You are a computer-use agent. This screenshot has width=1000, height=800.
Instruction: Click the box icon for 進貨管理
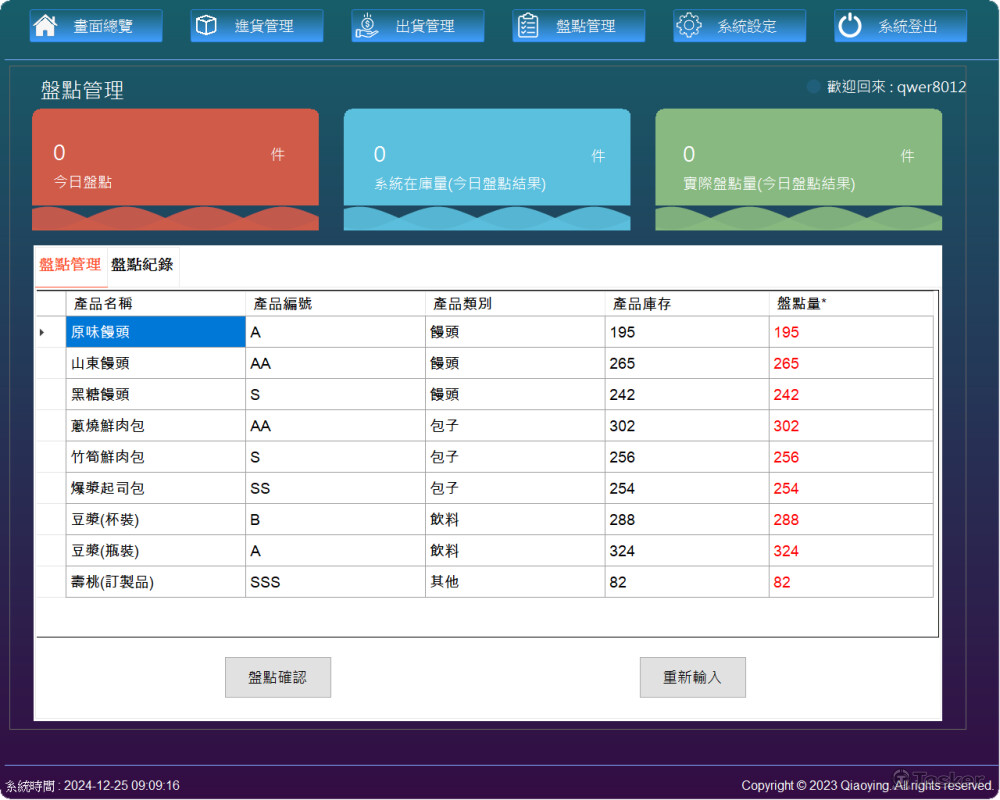(x=206, y=26)
